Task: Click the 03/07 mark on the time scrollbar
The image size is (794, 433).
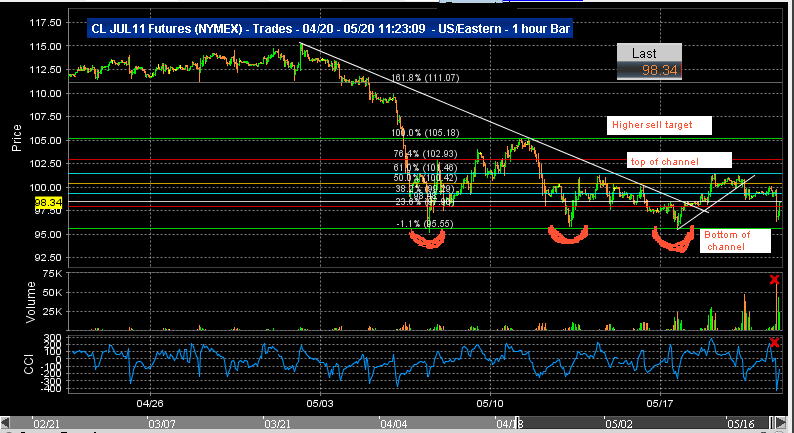Action: point(161,423)
